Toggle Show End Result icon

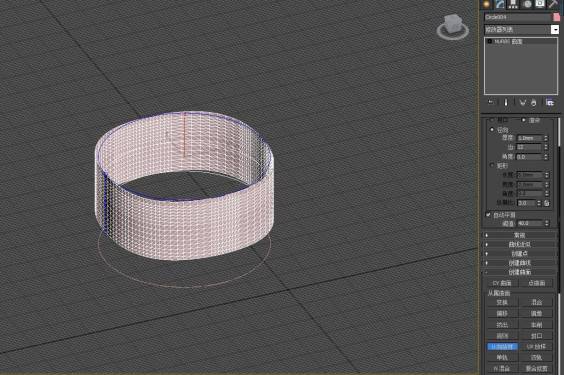point(506,102)
